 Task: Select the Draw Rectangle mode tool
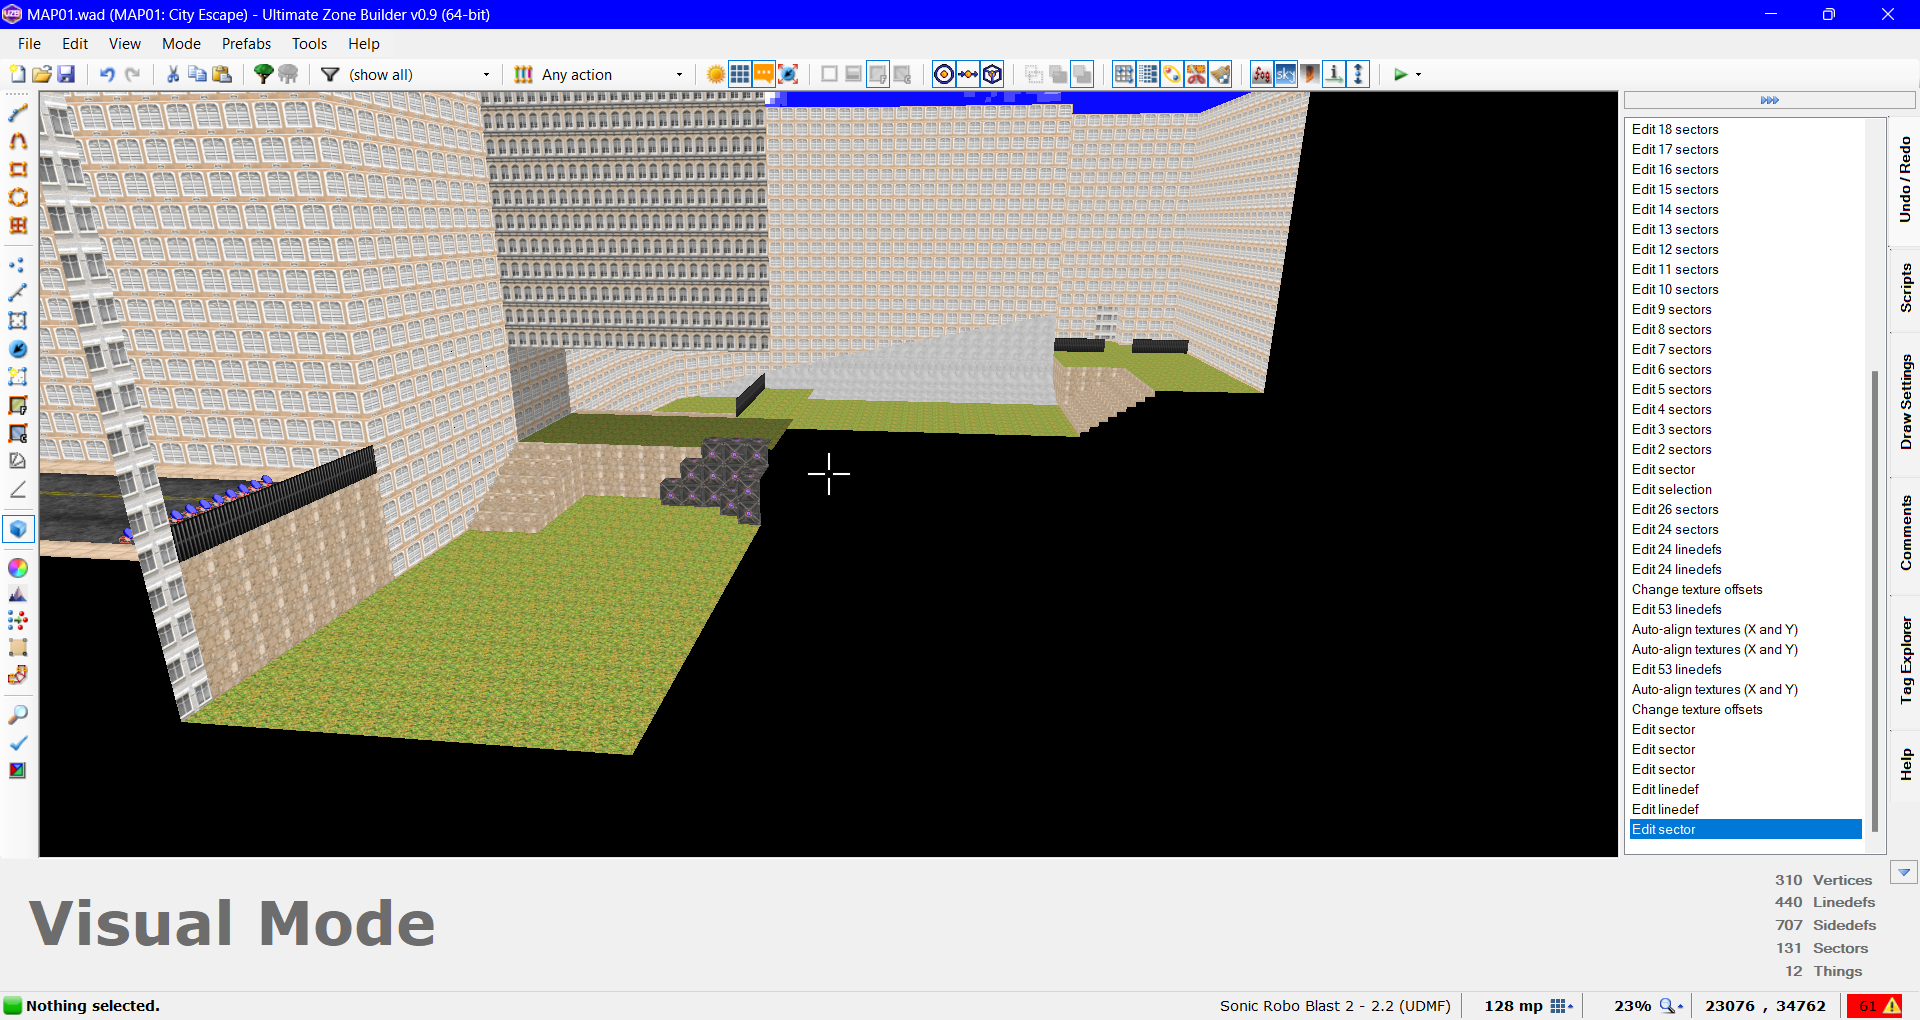[18, 169]
